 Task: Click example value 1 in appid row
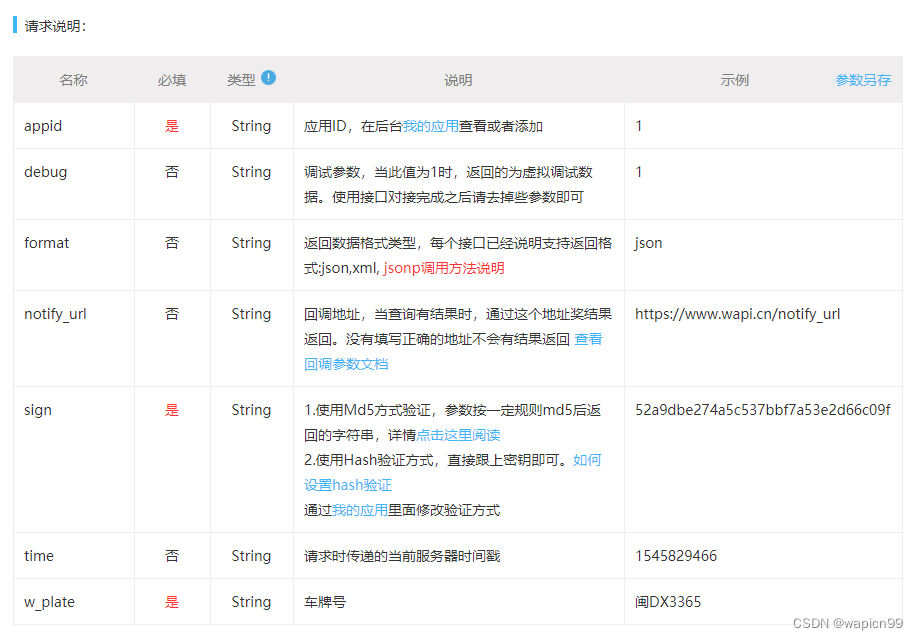click(639, 126)
